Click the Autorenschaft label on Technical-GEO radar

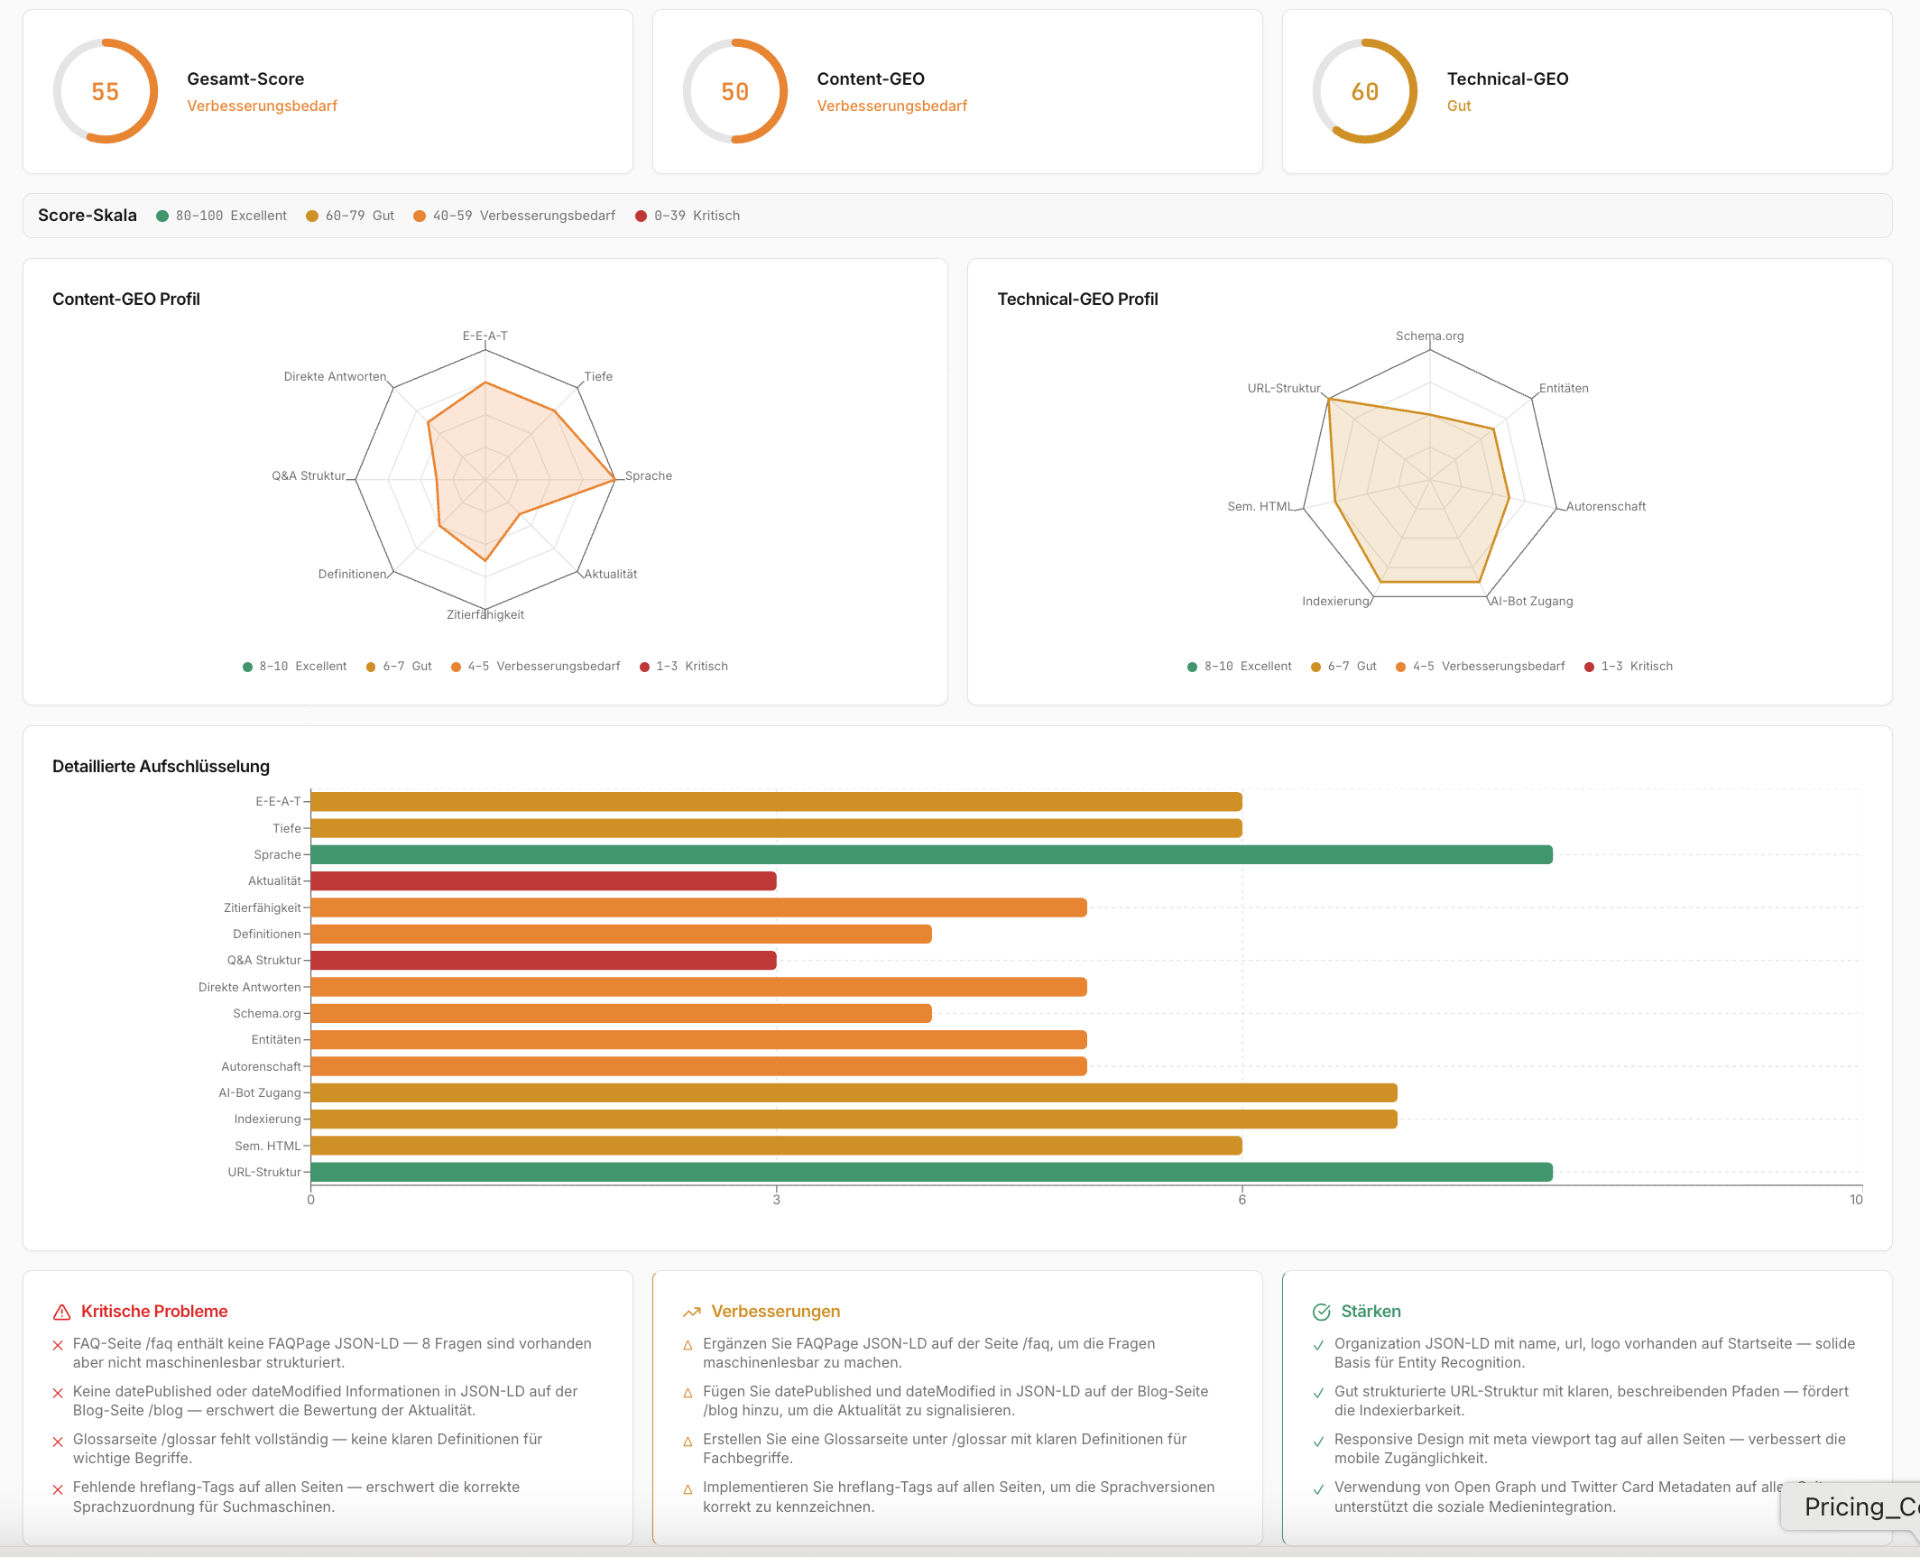[1605, 507]
